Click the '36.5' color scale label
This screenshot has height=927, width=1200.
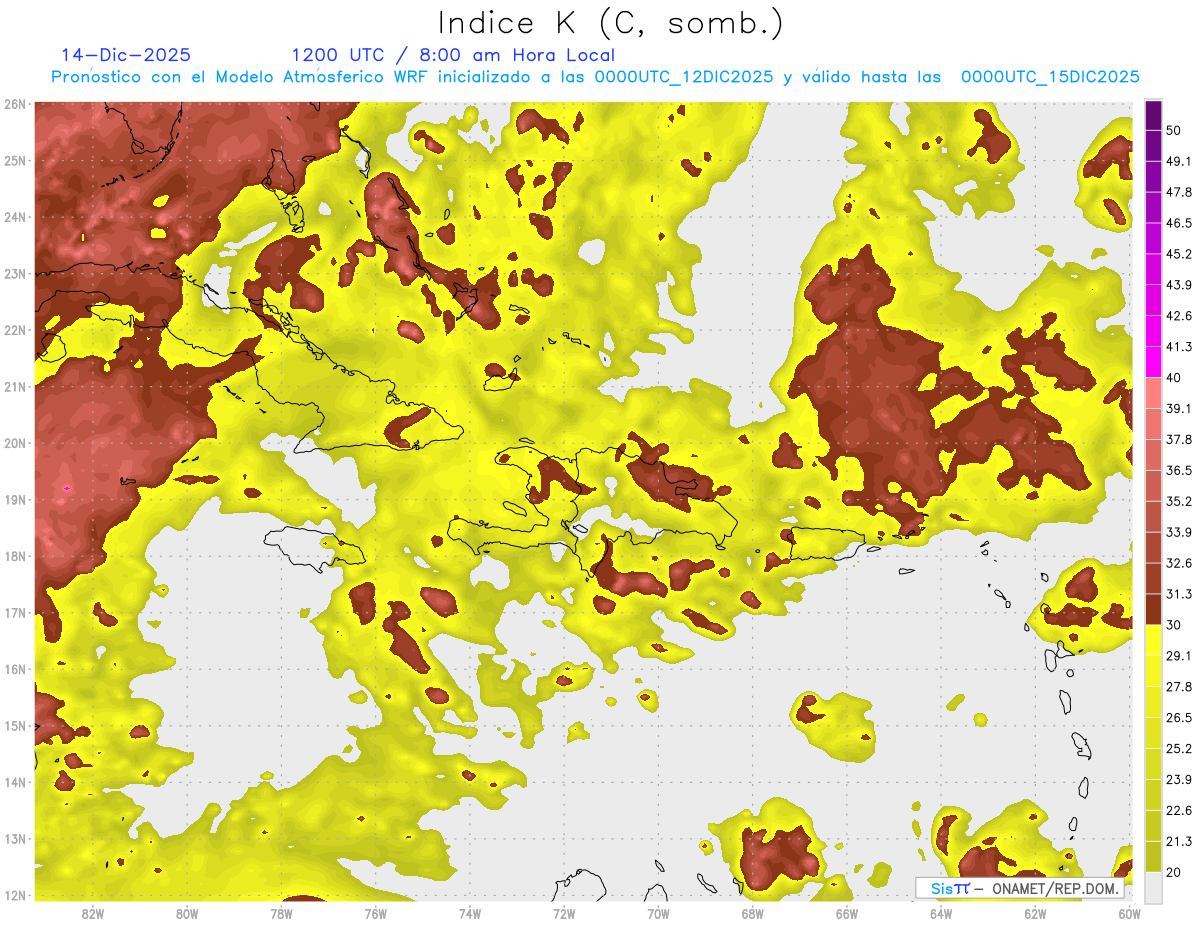point(1180,470)
